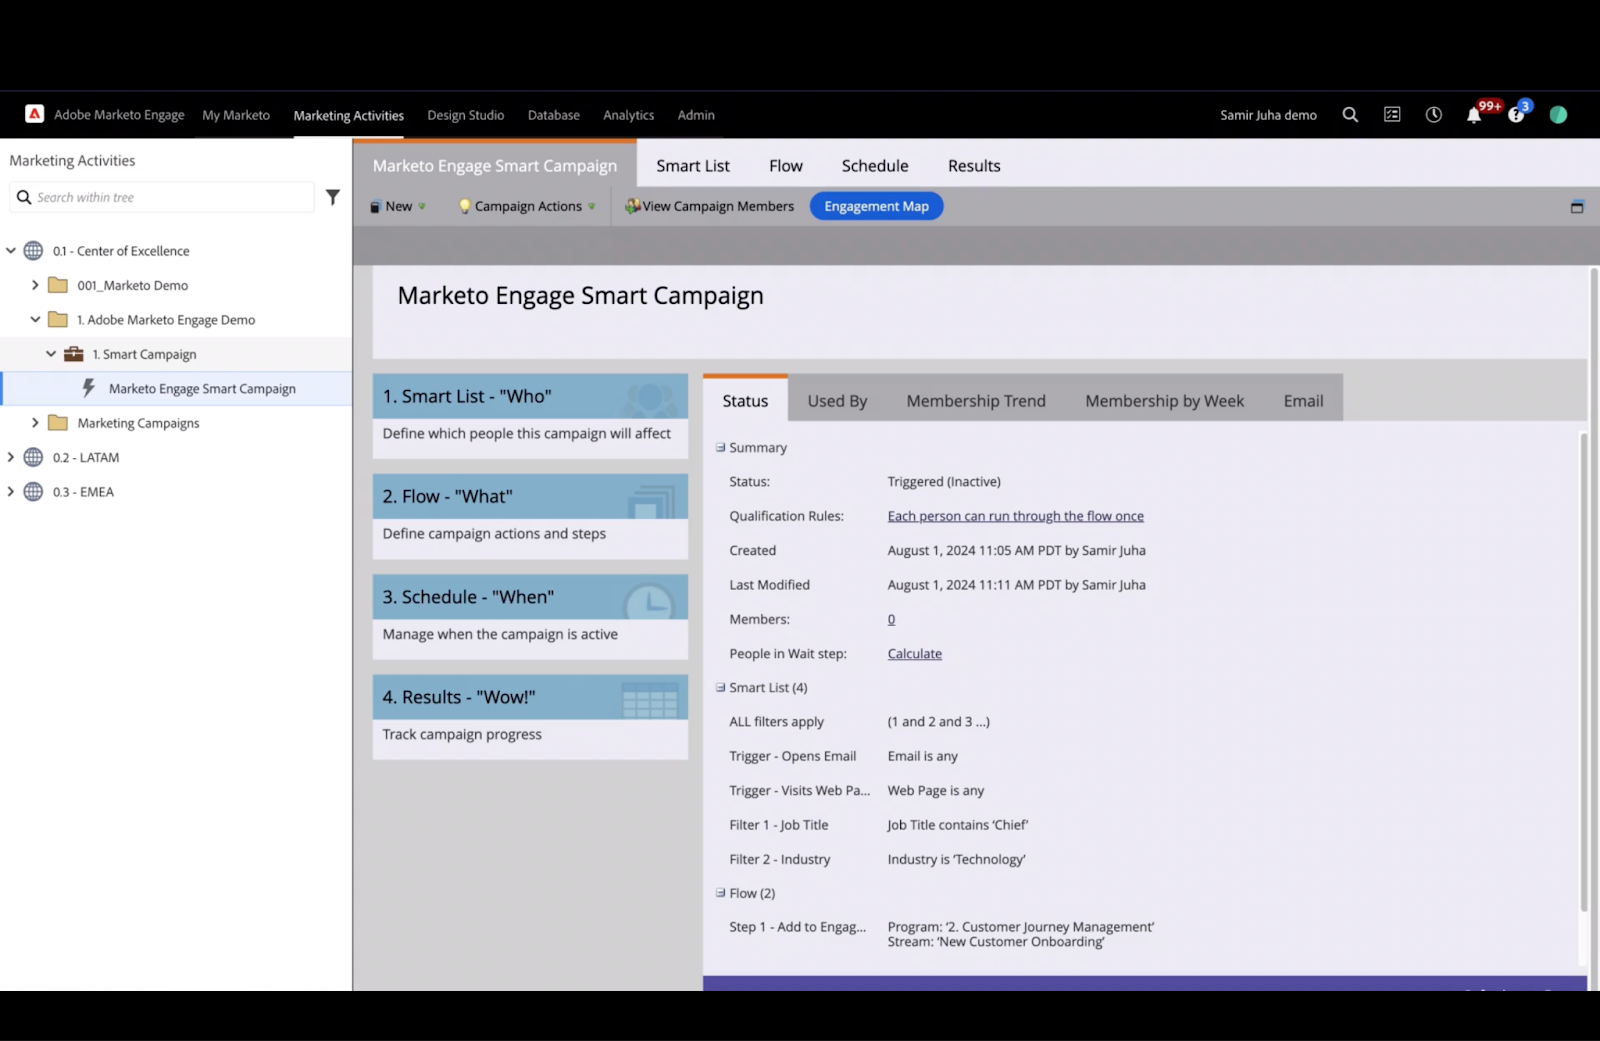This screenshot has height=1041, width=1600.
Task: Open Database from top navigation
Action: pyautogui.click(x=554, y=115)
